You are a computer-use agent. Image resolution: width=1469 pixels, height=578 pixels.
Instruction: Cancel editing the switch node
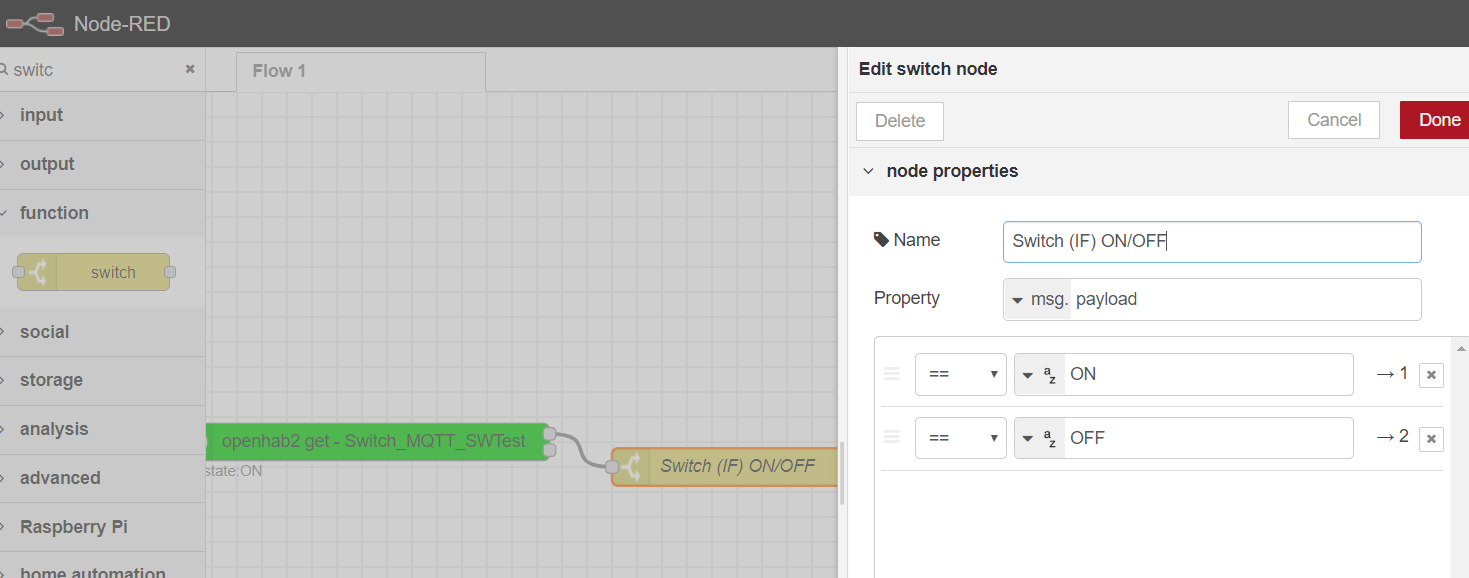(x=1333, y=120)
